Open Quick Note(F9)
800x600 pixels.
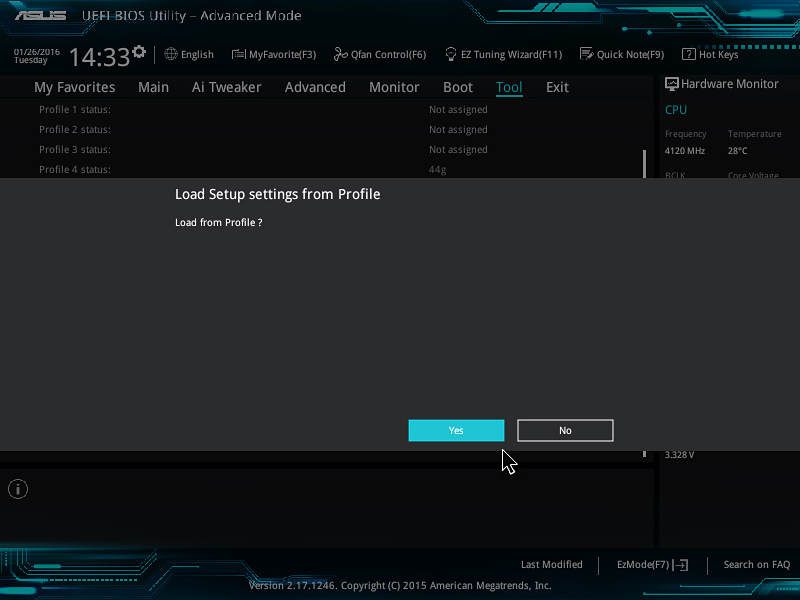tap(631, 55)
